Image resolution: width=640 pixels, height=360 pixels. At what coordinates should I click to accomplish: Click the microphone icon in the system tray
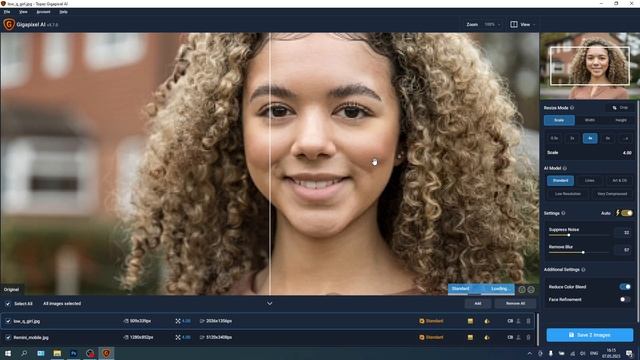pyautogui.click(x=551, y=353)
